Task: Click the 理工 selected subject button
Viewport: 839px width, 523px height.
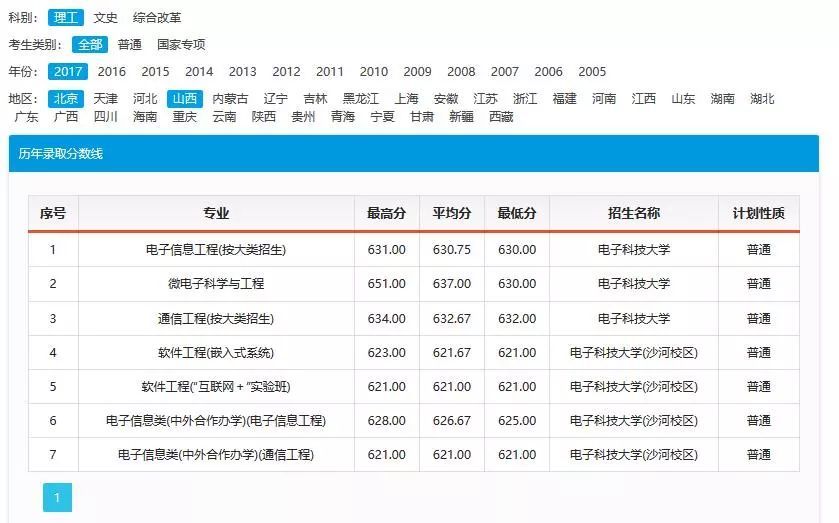Action: [66, 18]
